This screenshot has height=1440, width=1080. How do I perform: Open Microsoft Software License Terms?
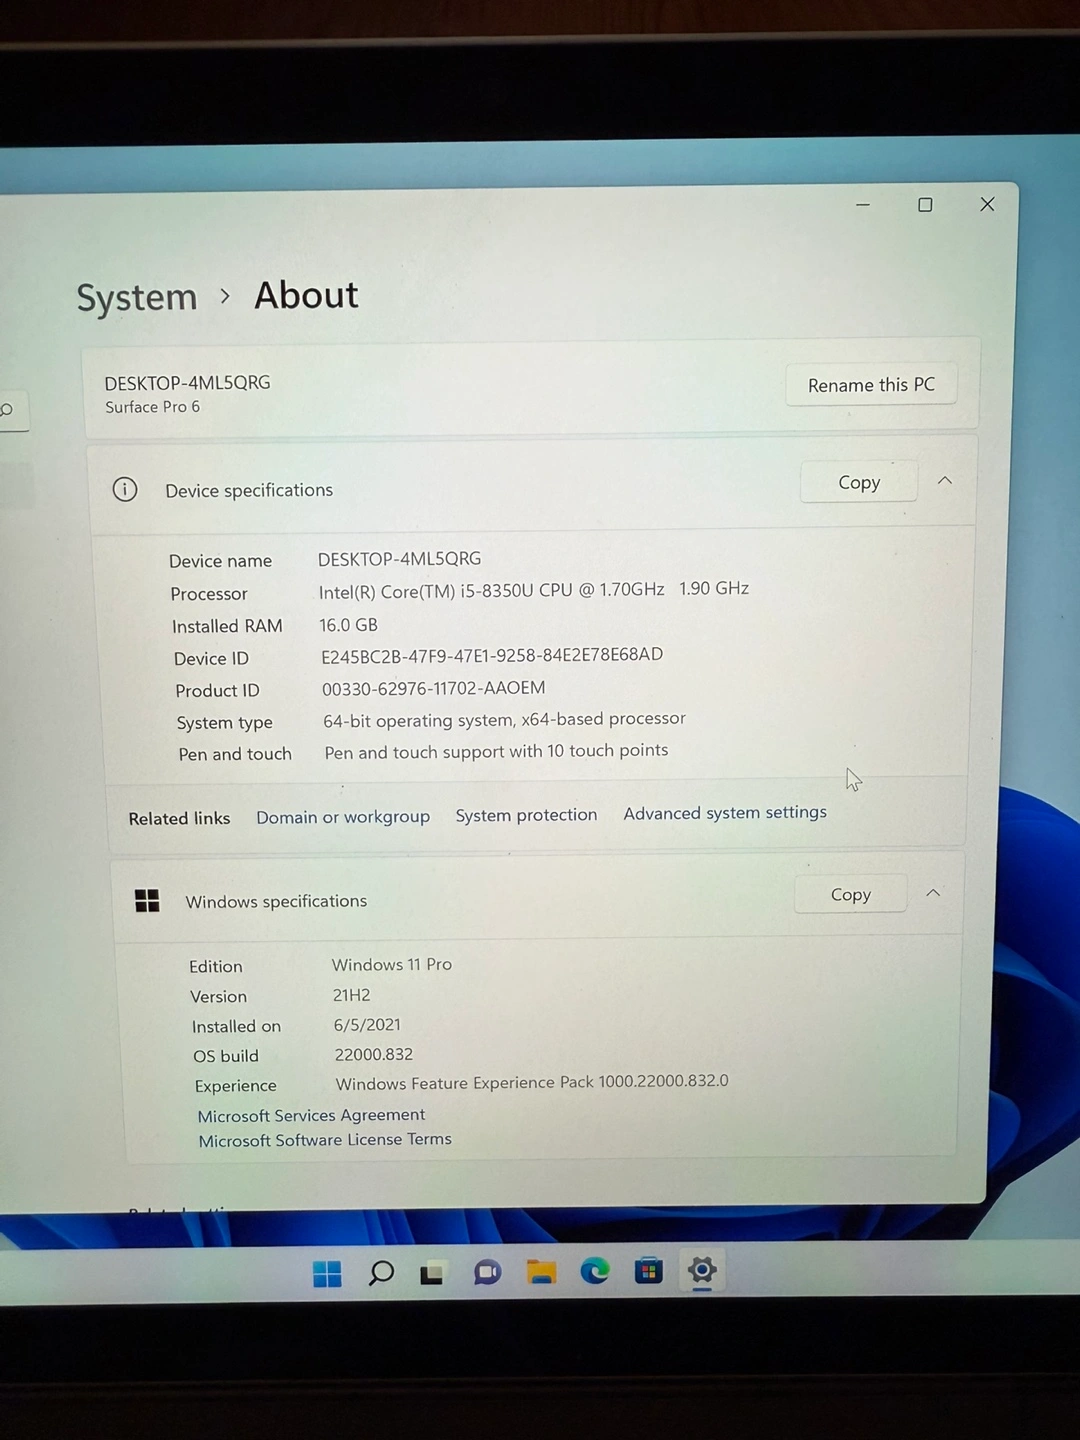point(324,1140)
